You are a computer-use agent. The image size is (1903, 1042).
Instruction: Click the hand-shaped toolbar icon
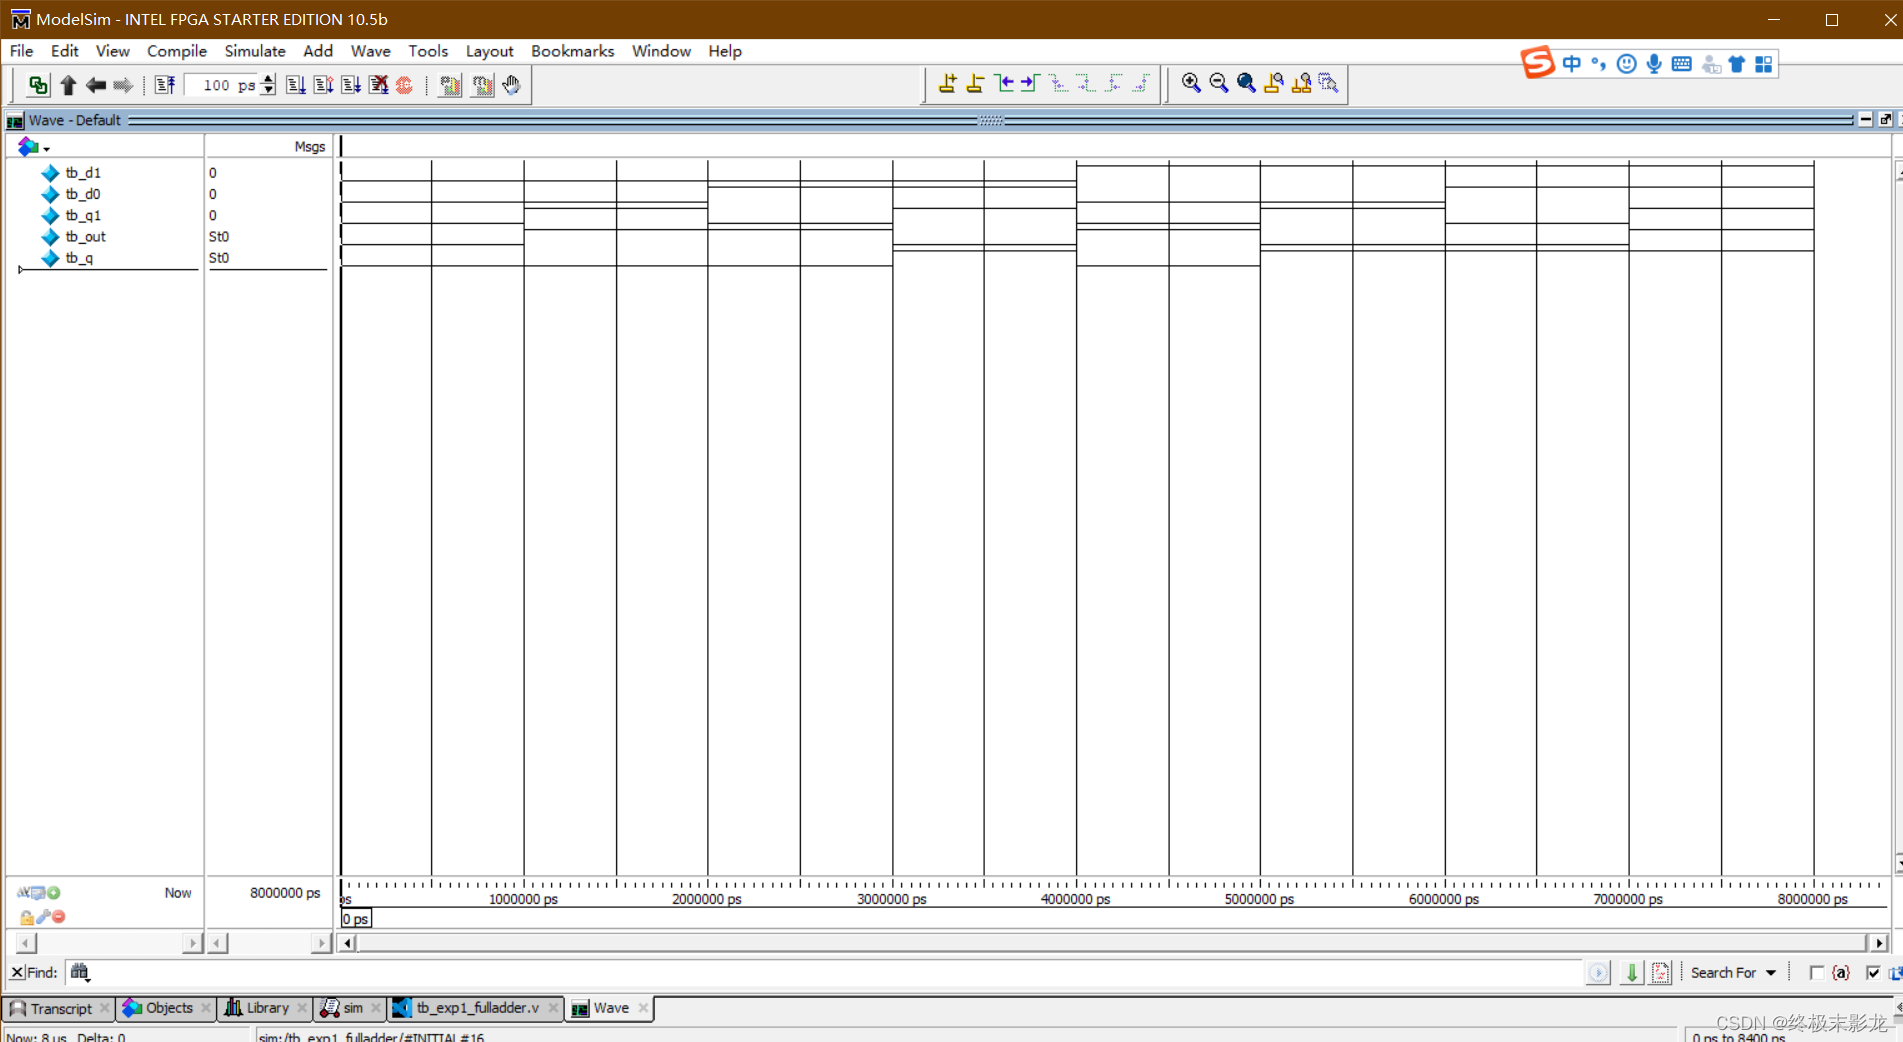point(511,85)
